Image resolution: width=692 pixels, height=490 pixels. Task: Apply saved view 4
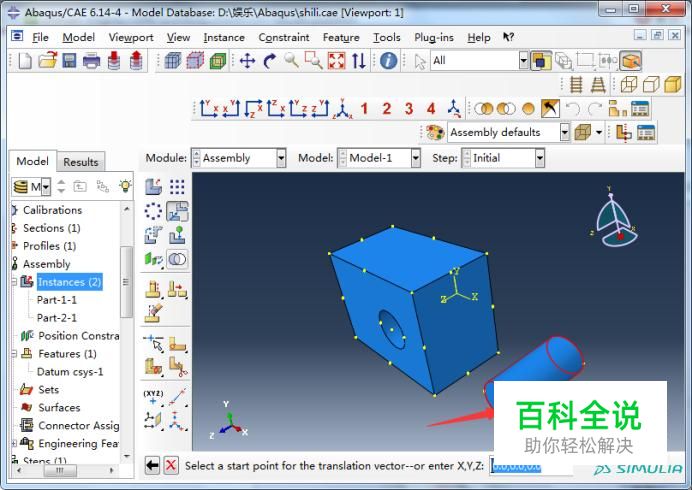coord(431,108)
